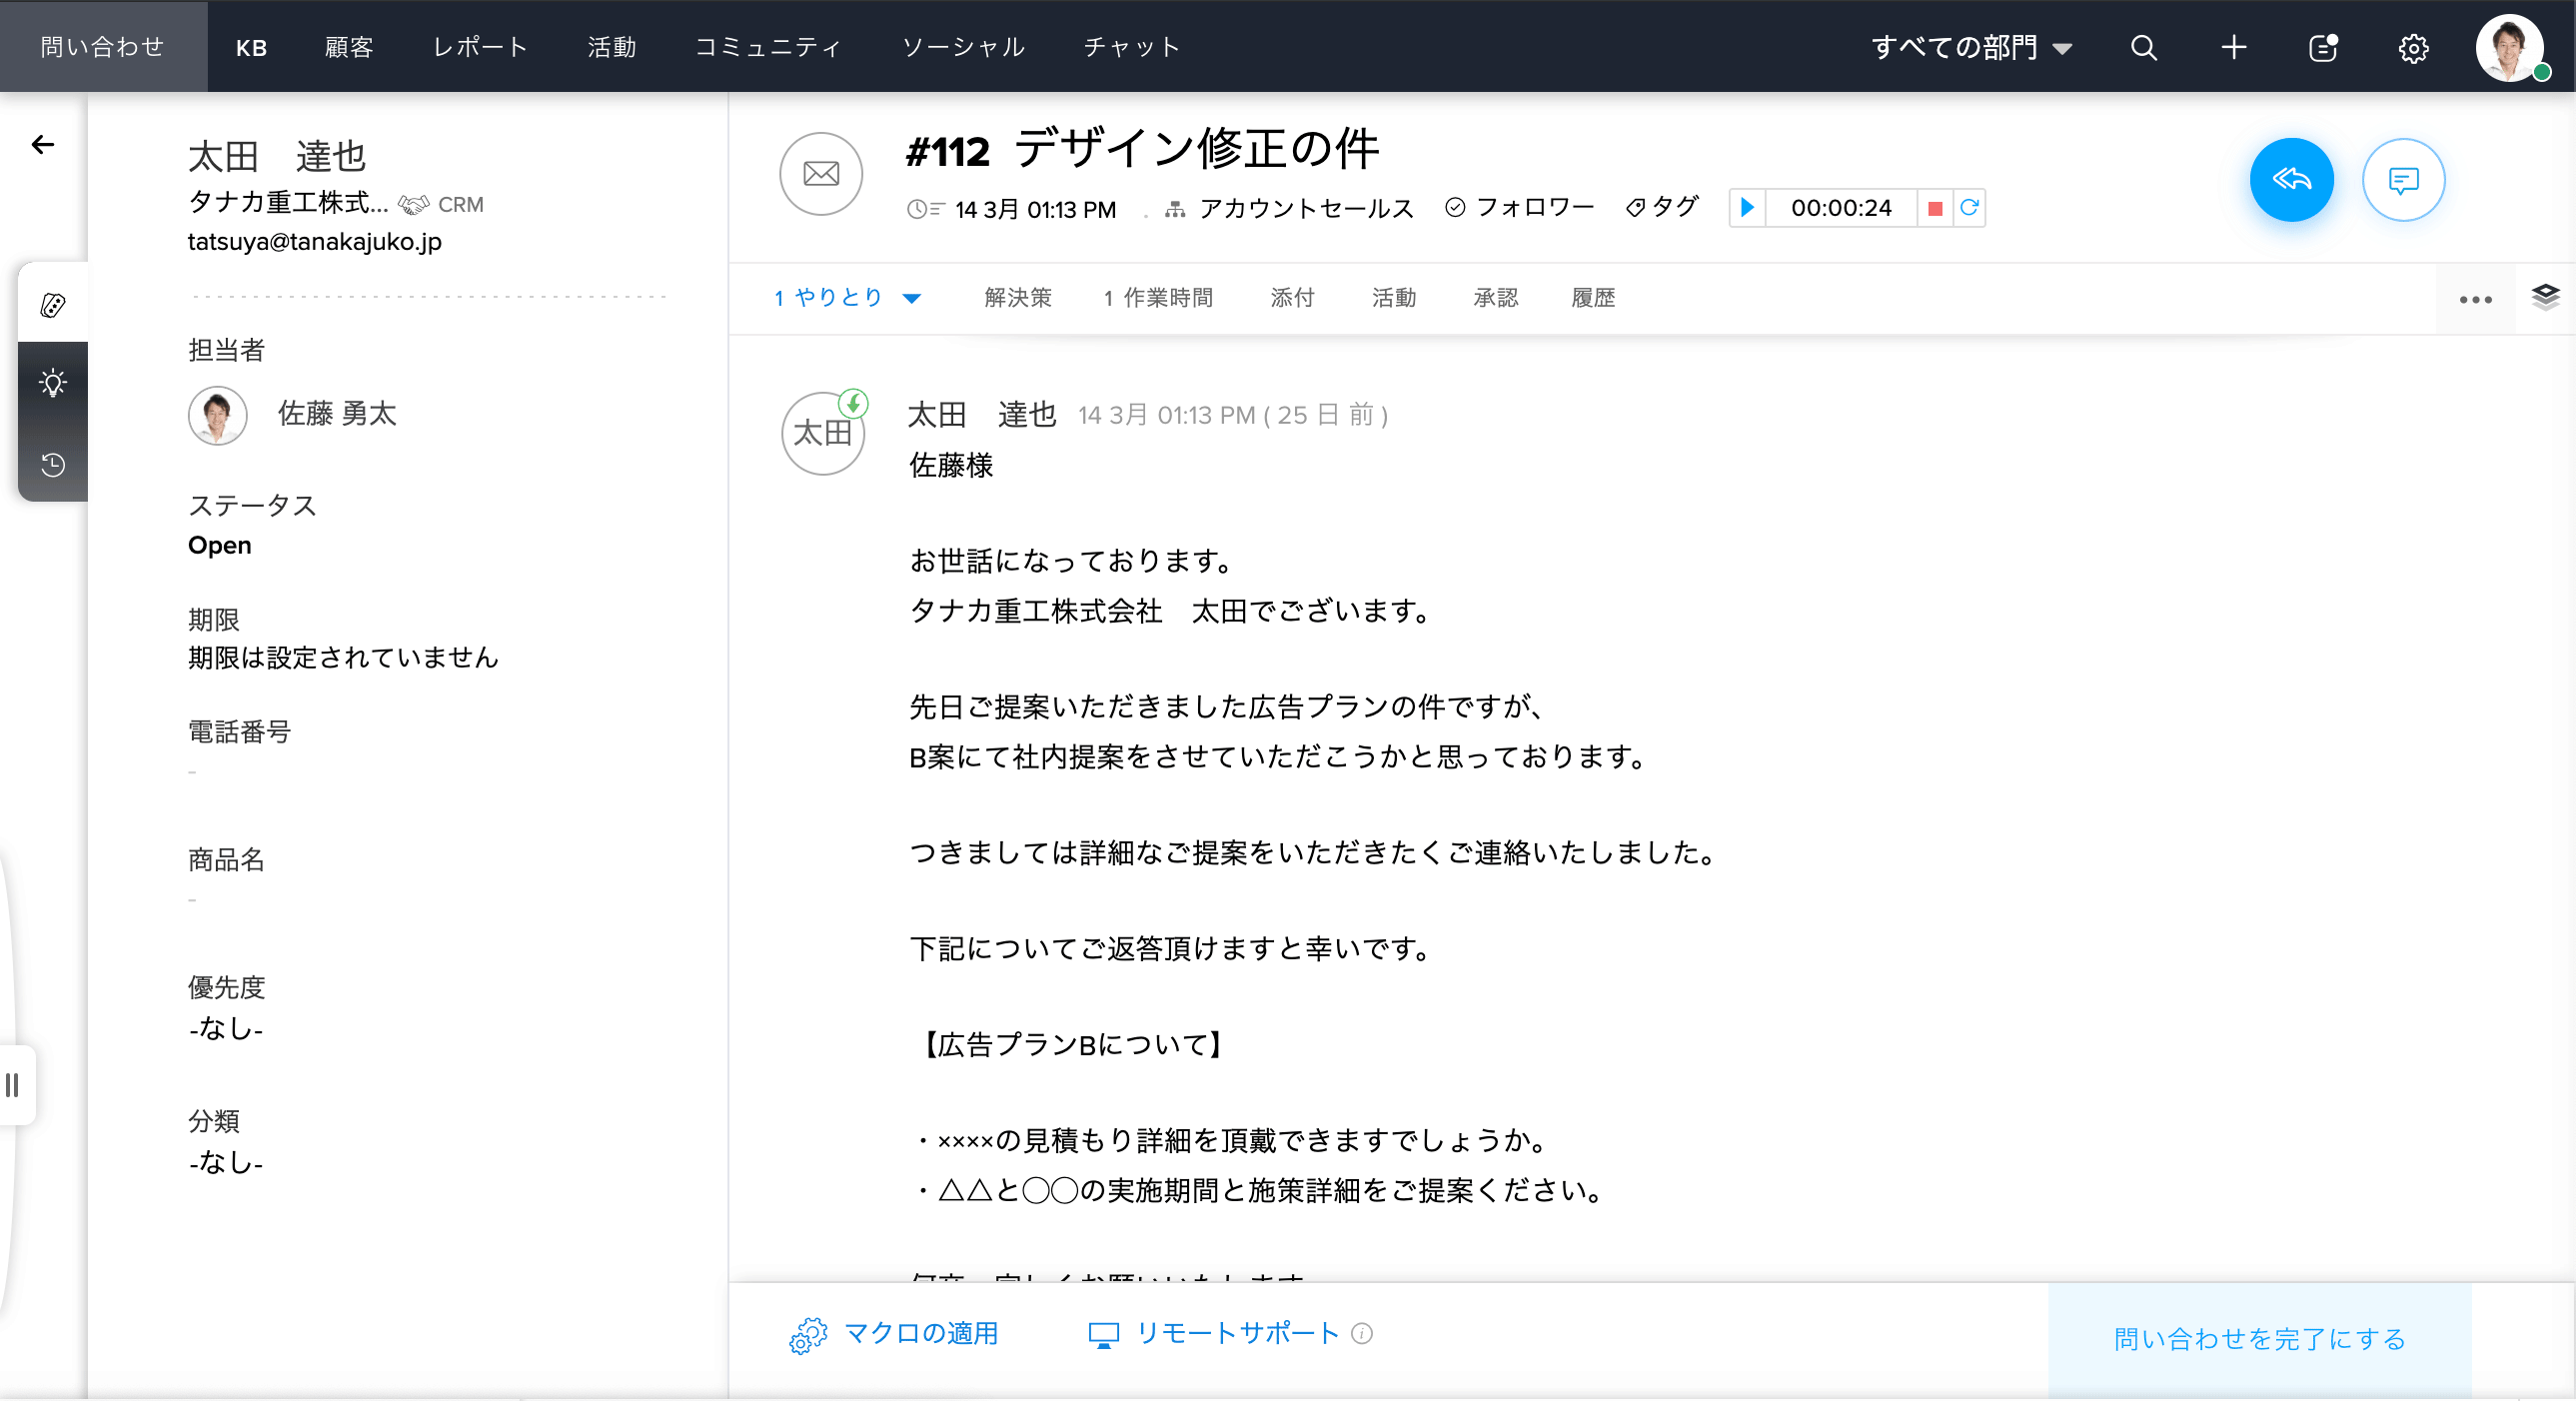2576x1401 pixels.
Task: Click リモートサポート link
Action: (x=1237, y=1334)
